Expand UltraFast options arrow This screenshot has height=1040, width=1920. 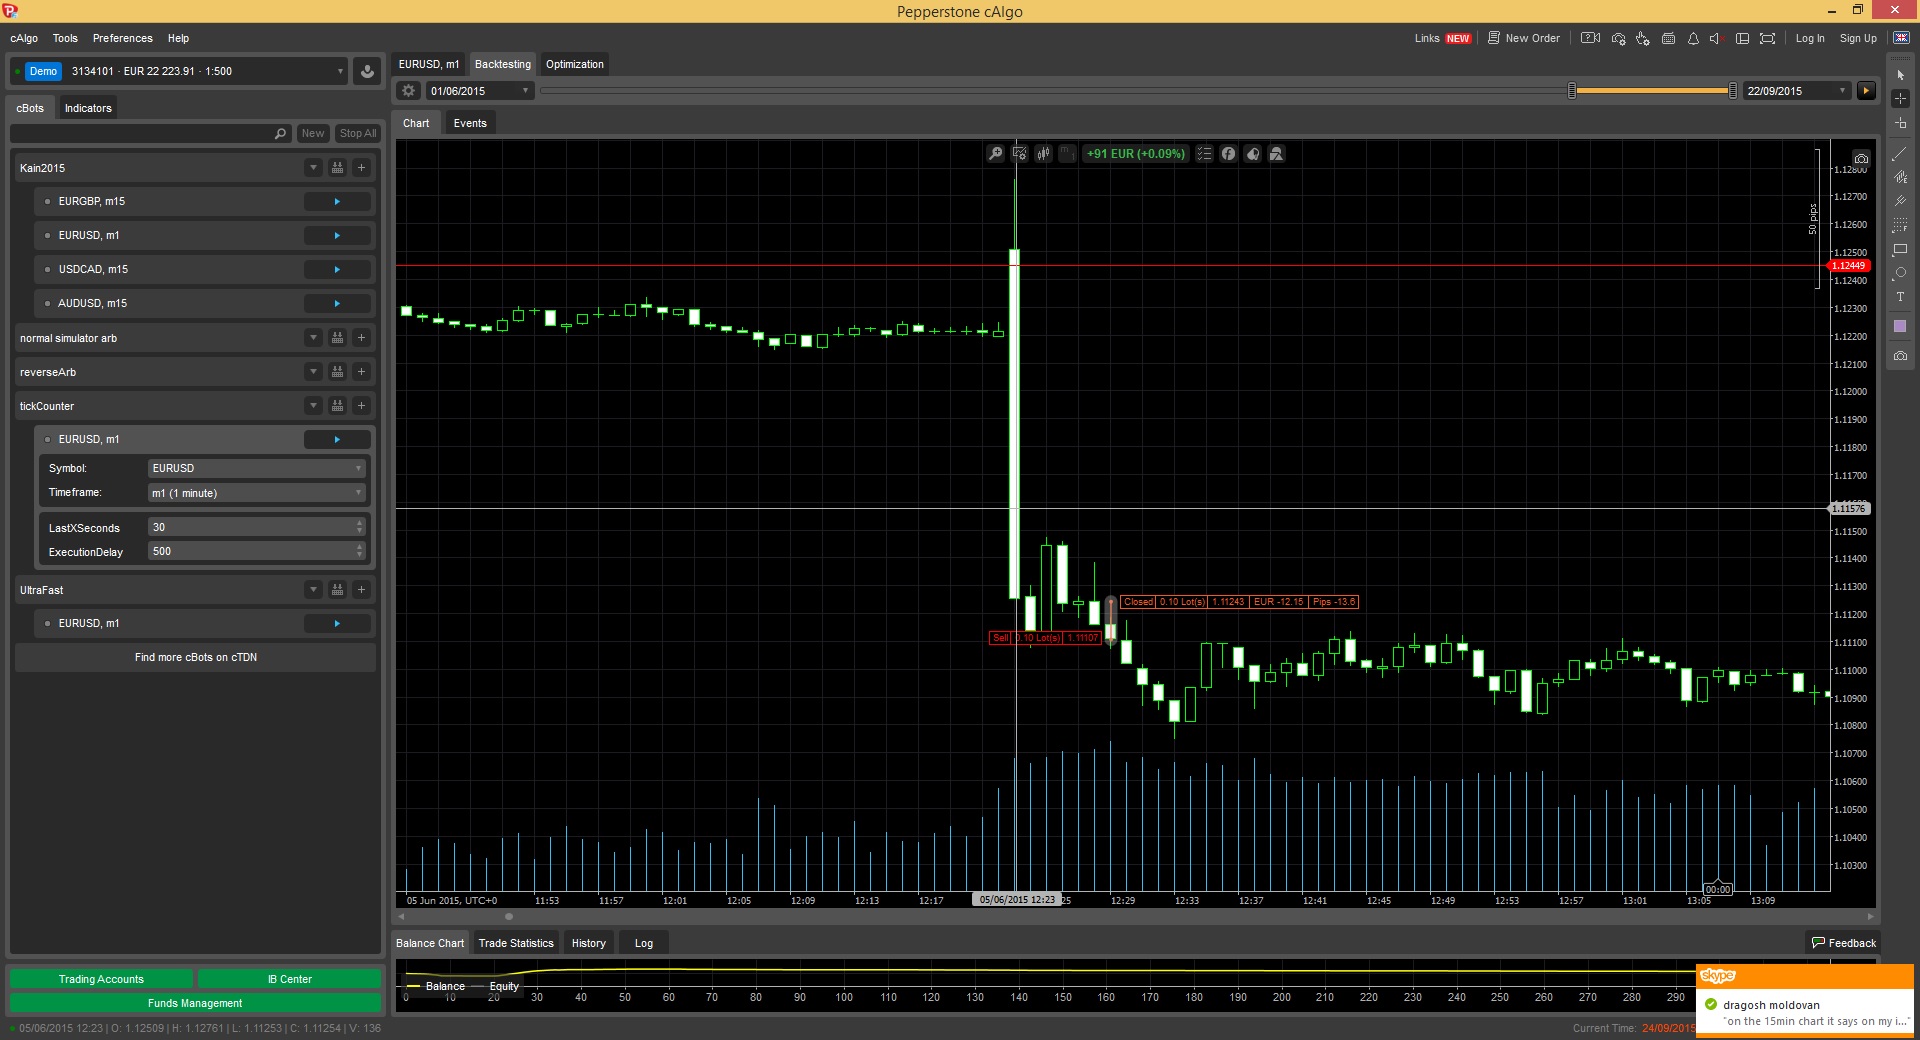tap(313, 590)
